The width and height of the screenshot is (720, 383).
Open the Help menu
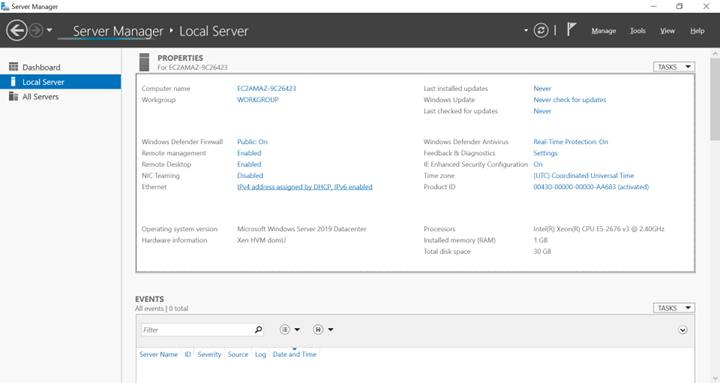[697, 31]
